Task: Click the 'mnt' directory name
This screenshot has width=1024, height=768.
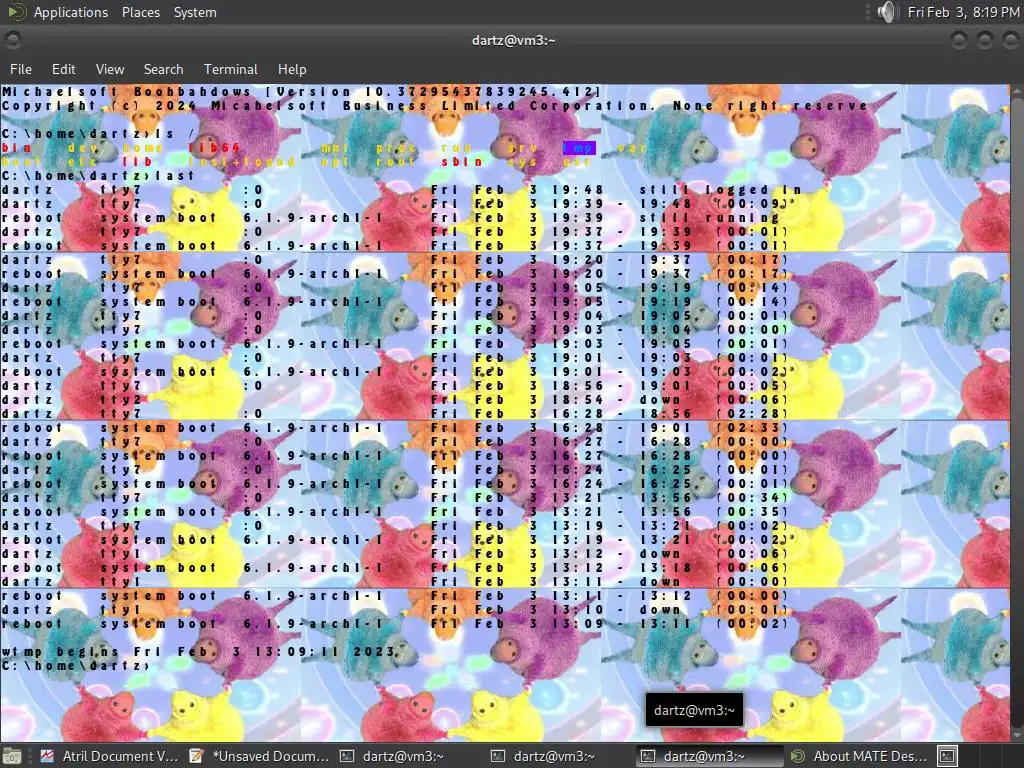Action: [335, 148]
